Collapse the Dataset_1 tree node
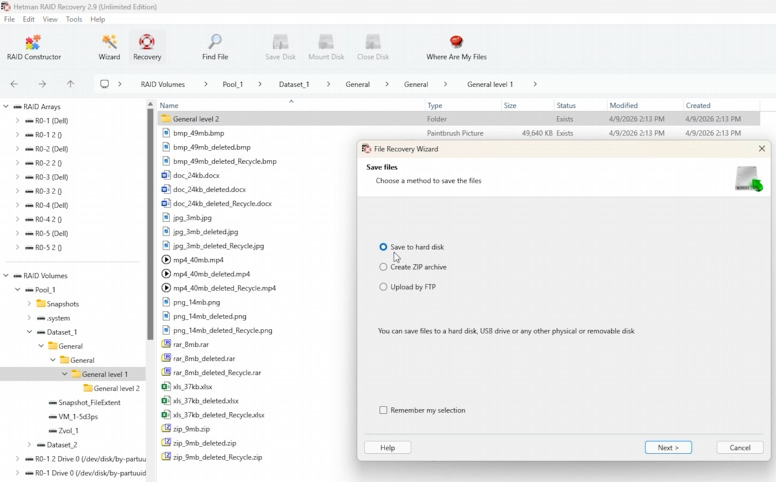 point(29,332)
